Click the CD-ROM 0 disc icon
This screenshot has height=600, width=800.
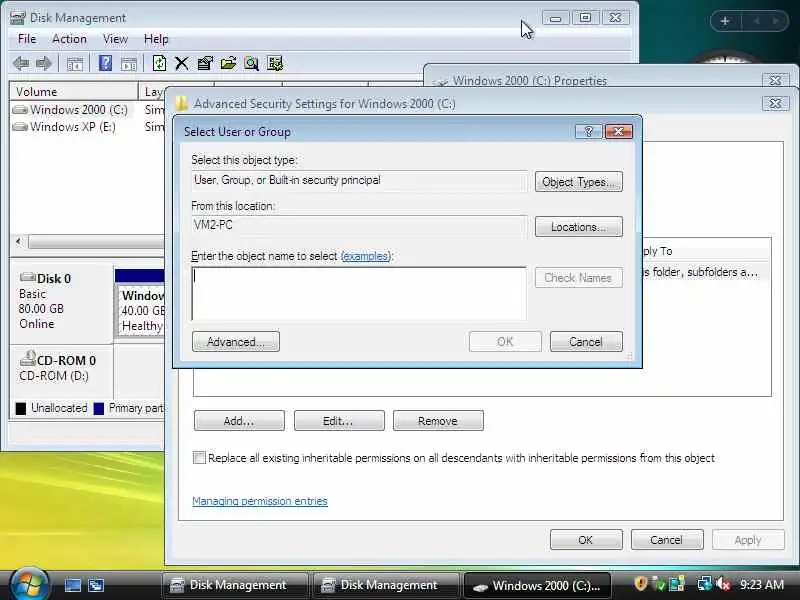click(27, 358)
